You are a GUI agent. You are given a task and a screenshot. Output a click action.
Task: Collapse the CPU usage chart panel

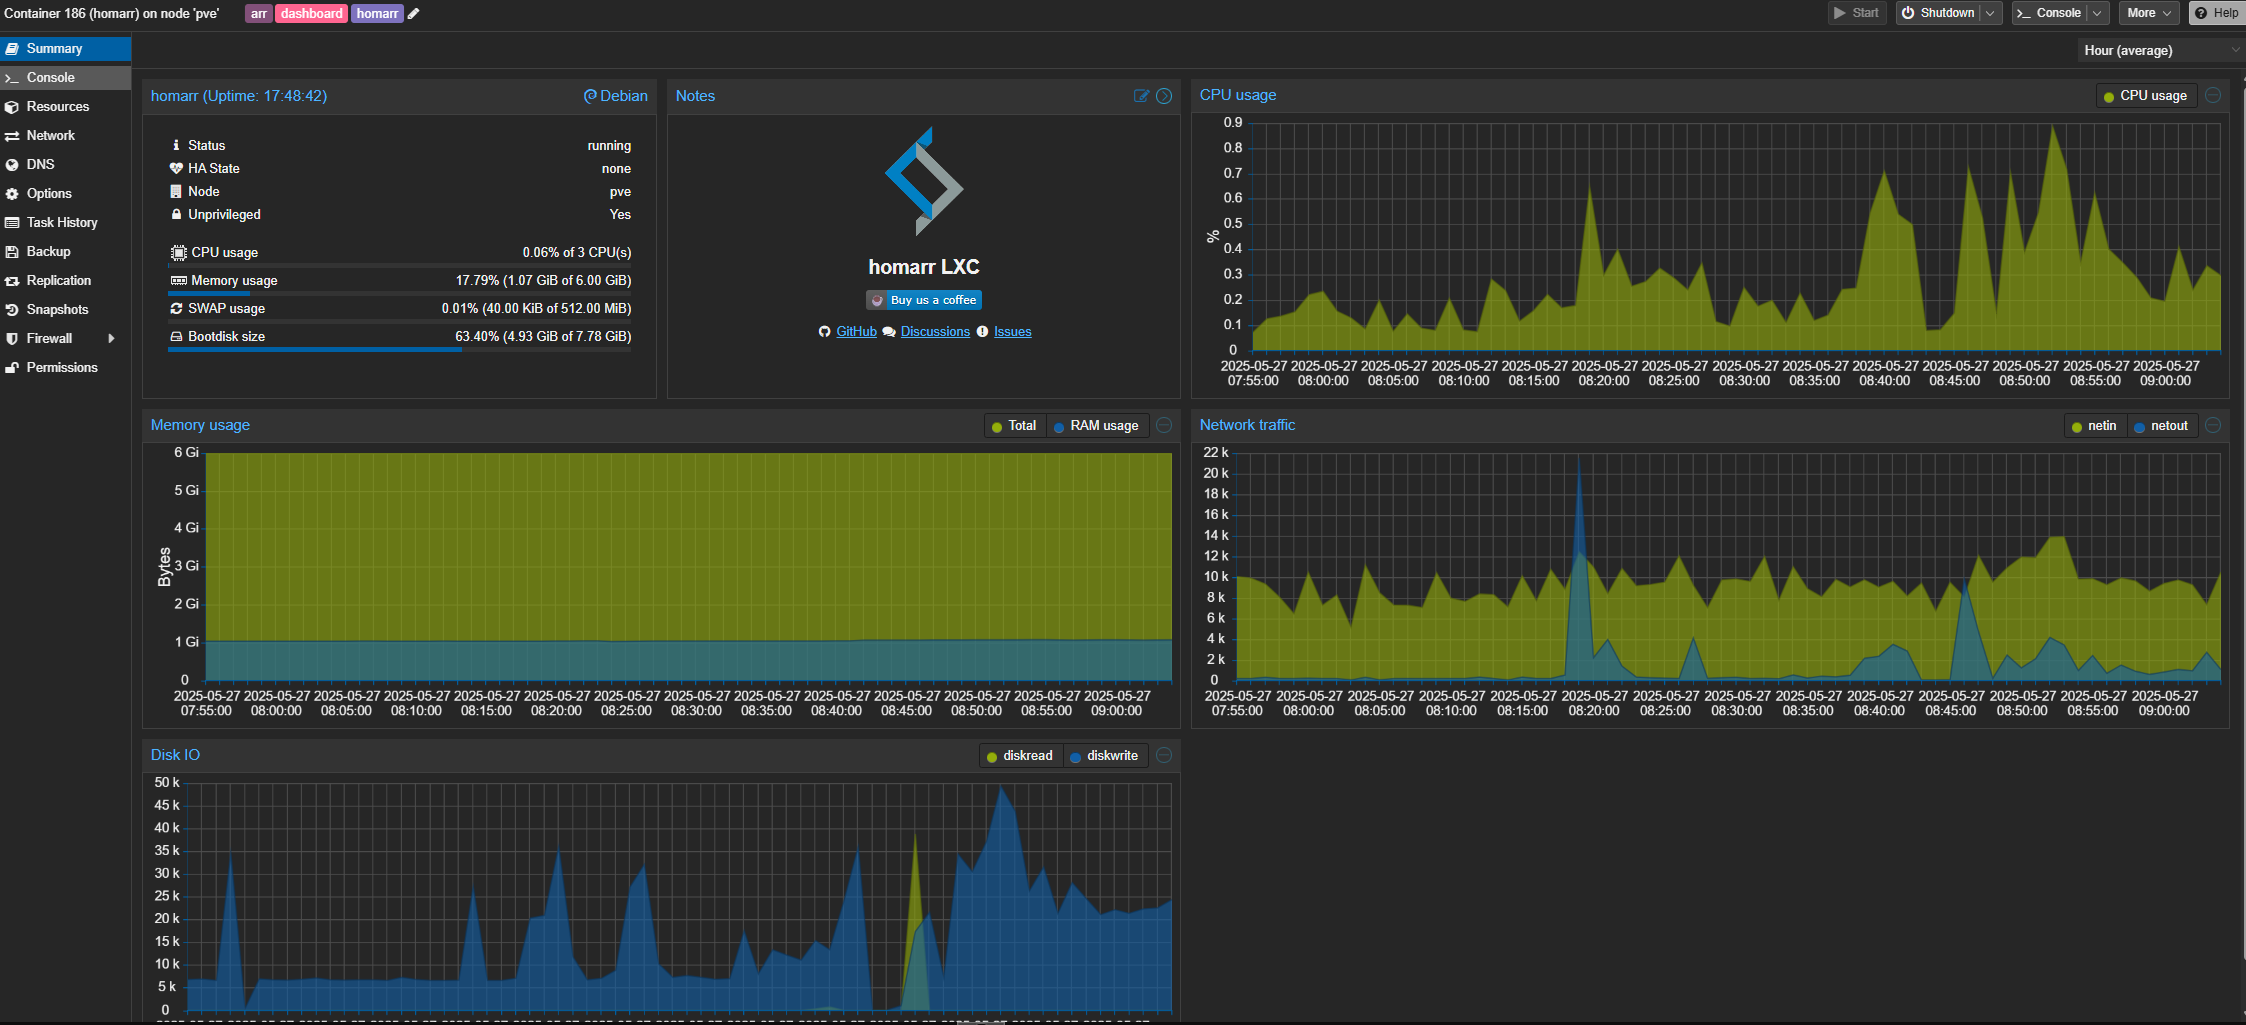(2213, 96)
